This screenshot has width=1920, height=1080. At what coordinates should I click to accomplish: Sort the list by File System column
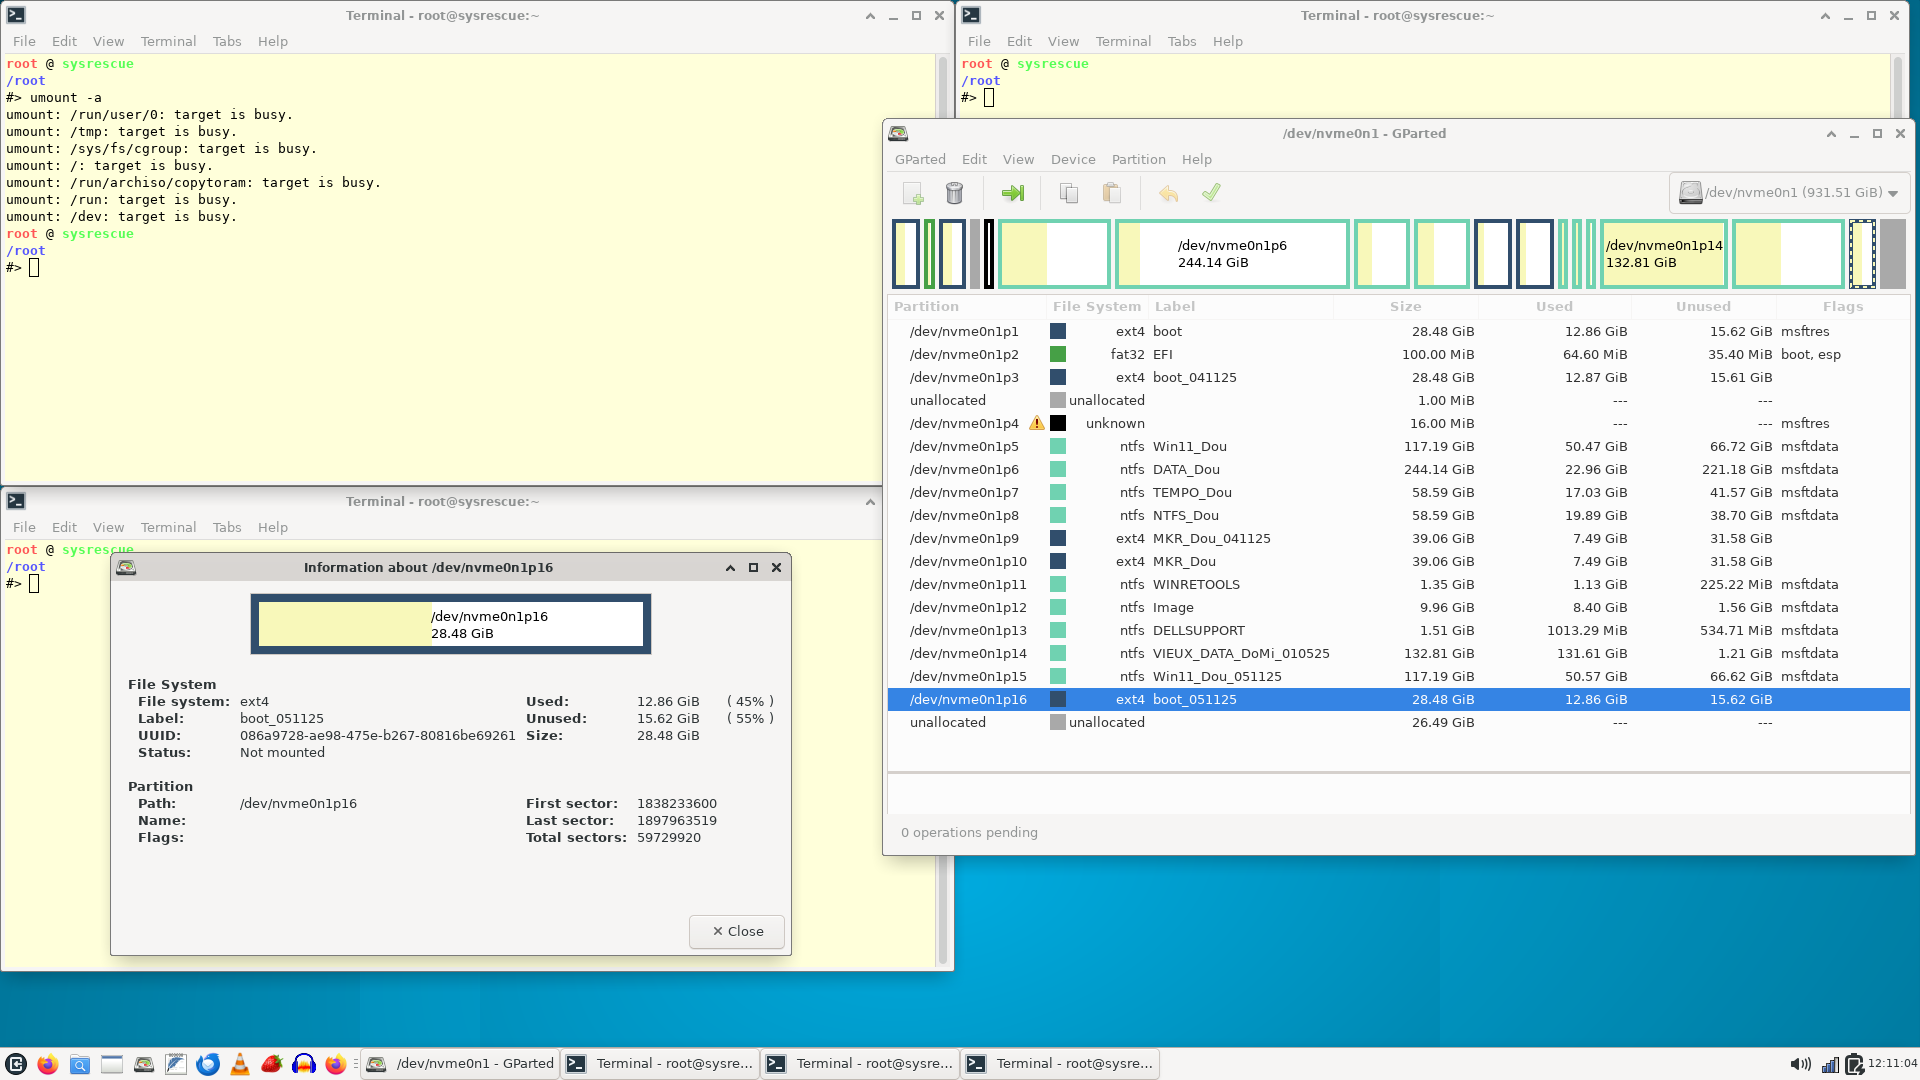(1096, 307)
